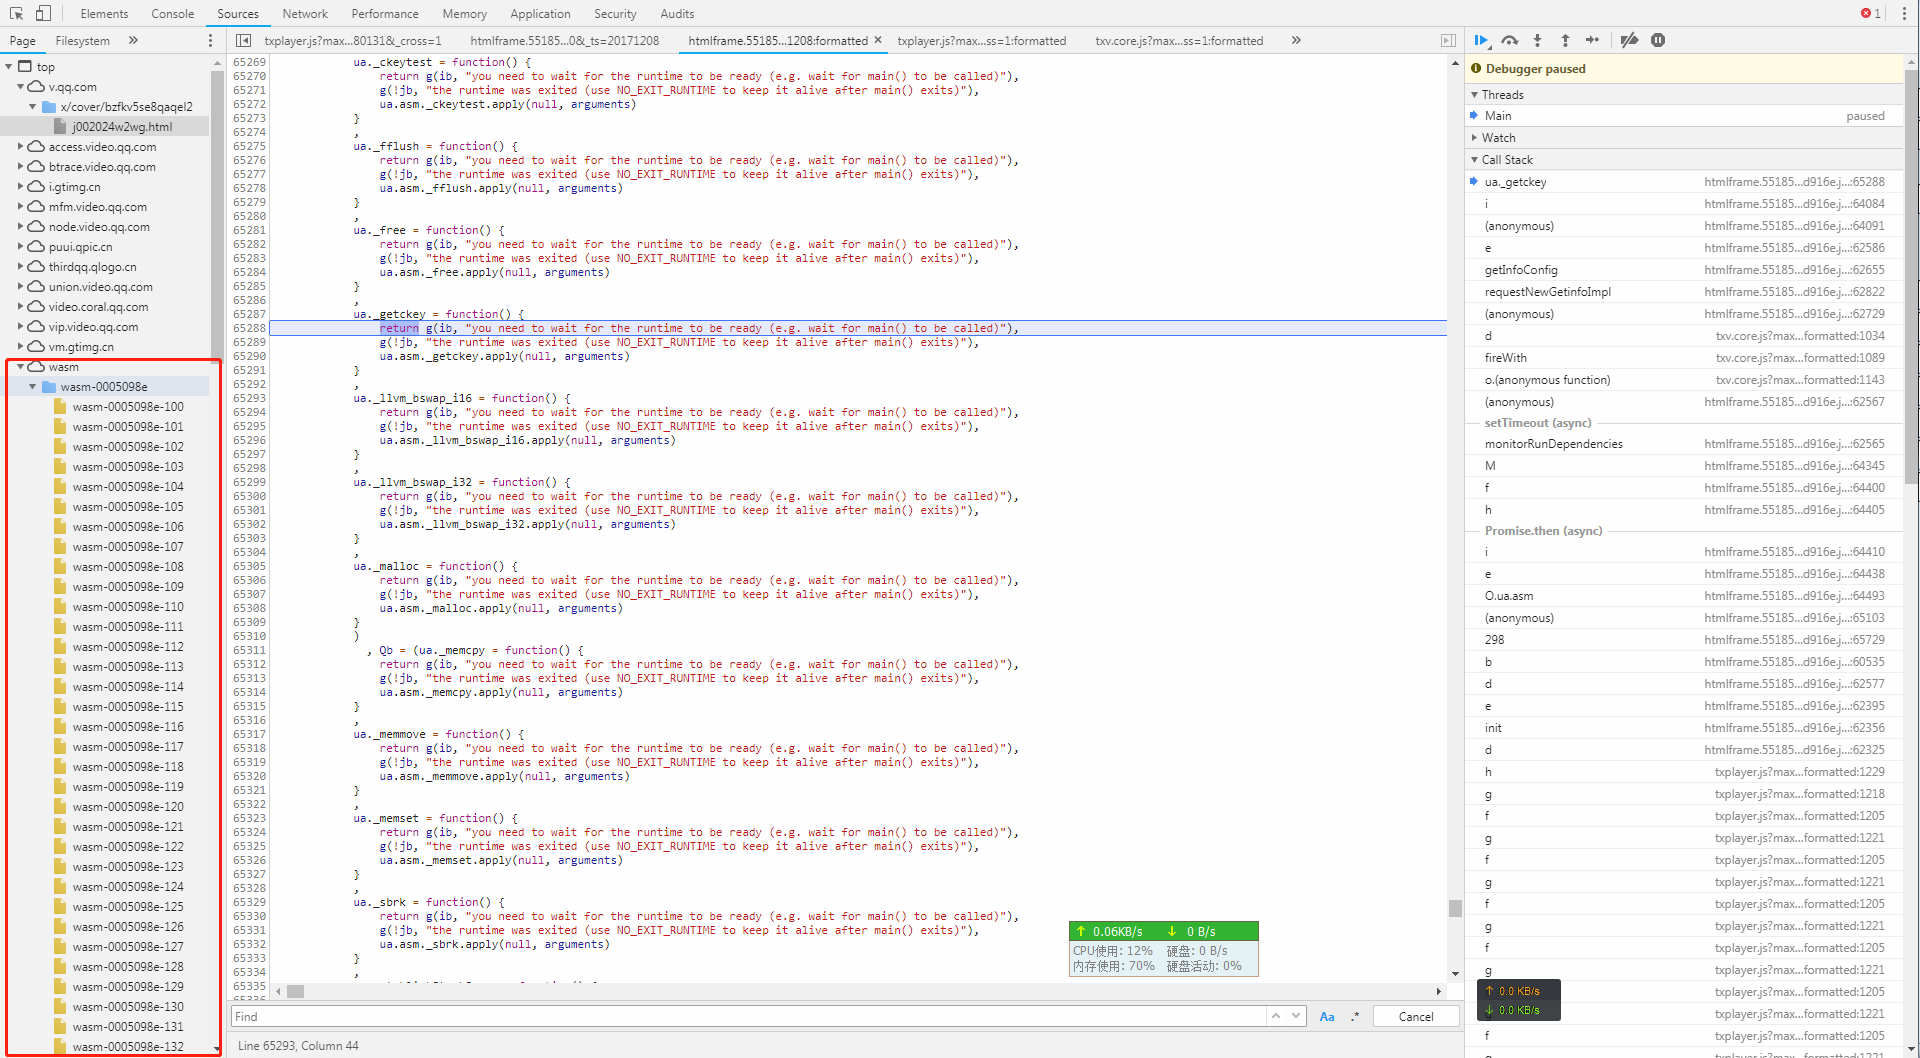Toggle match case in Find bar
The height and width of the screenshot is (1058, 1920).
click(1327, 1016)
